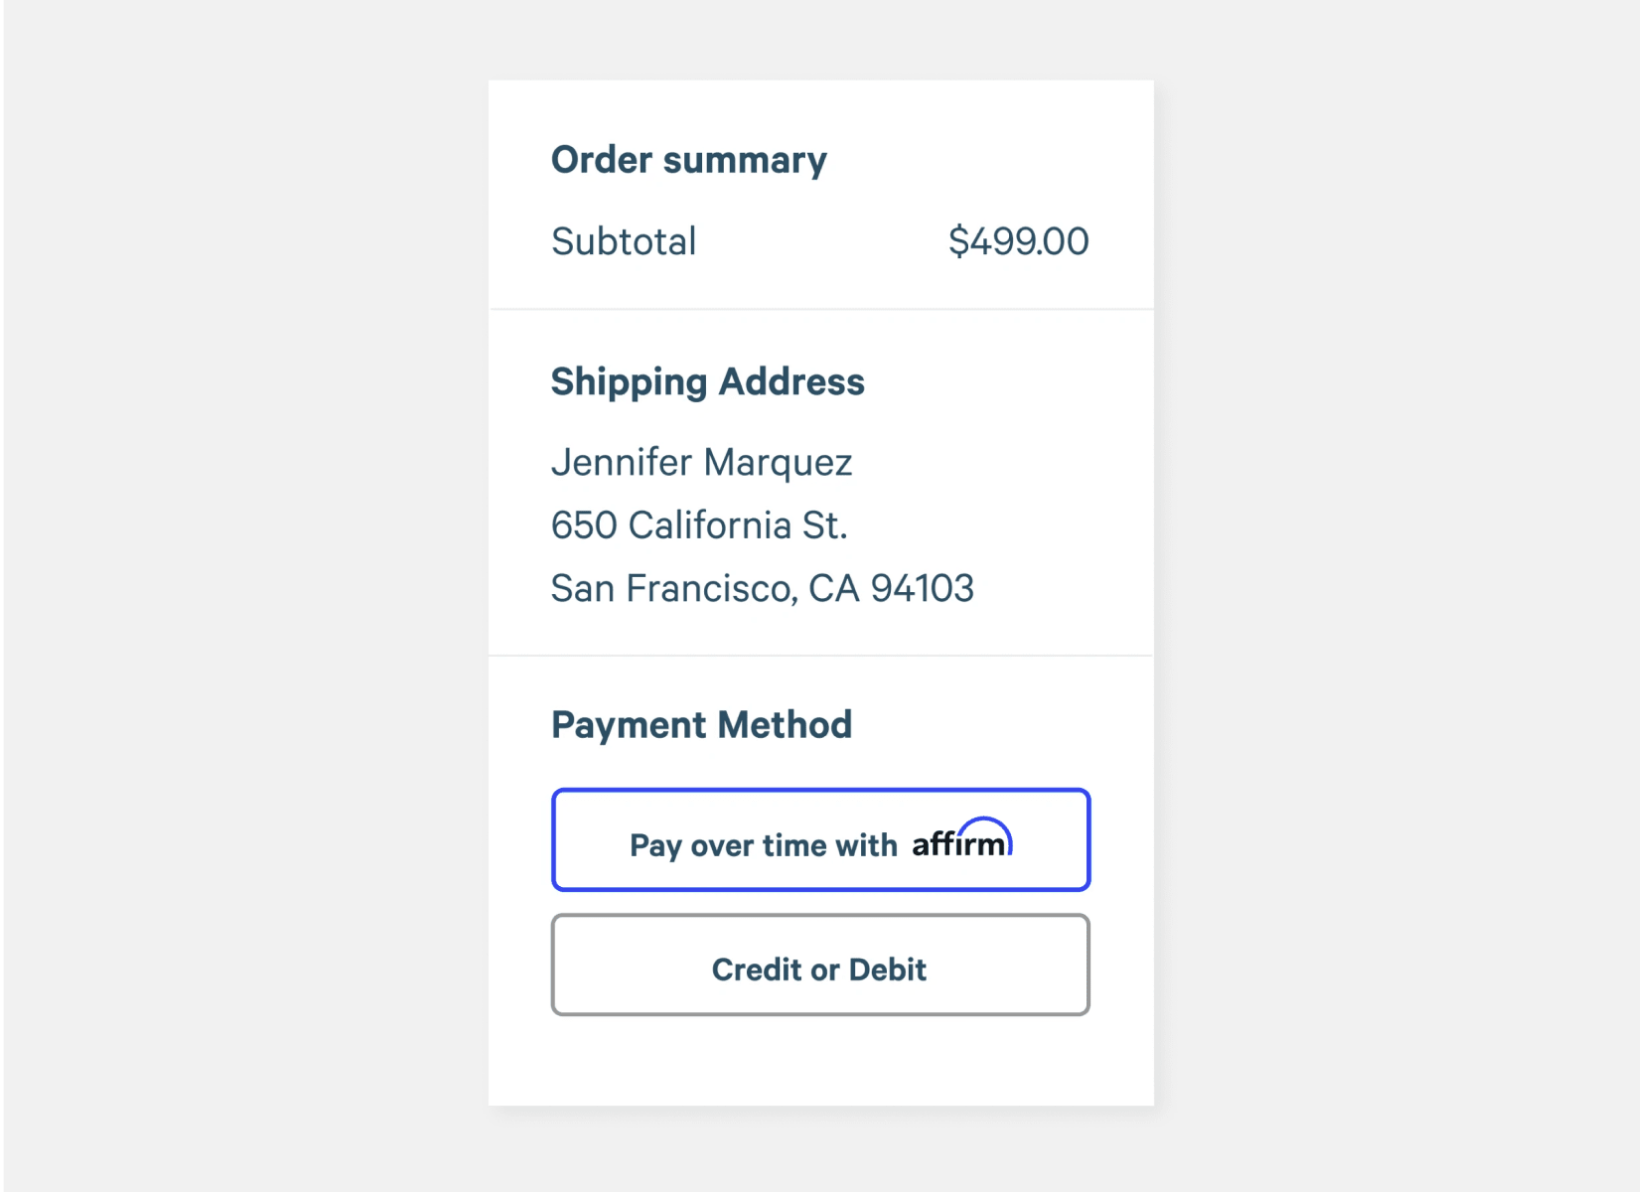The width and height of the screenshot is (1640, 1192).
Task: Click the $499.00 subtotal amount
Action: pos(1018,242)
